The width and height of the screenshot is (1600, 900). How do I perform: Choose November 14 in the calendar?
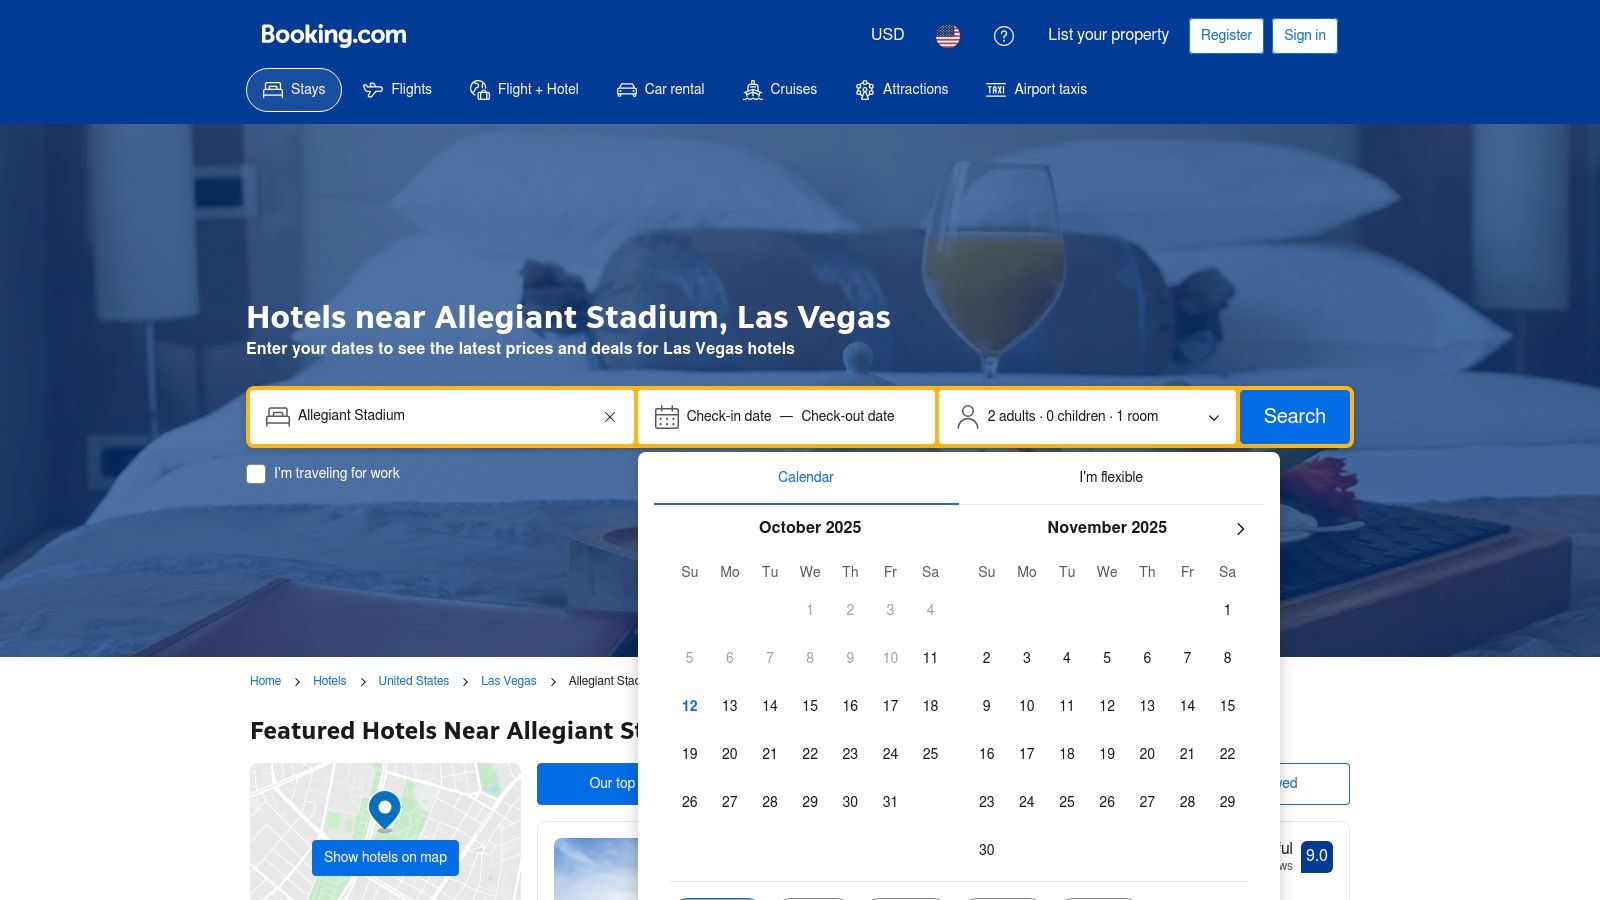(1187, 706)
